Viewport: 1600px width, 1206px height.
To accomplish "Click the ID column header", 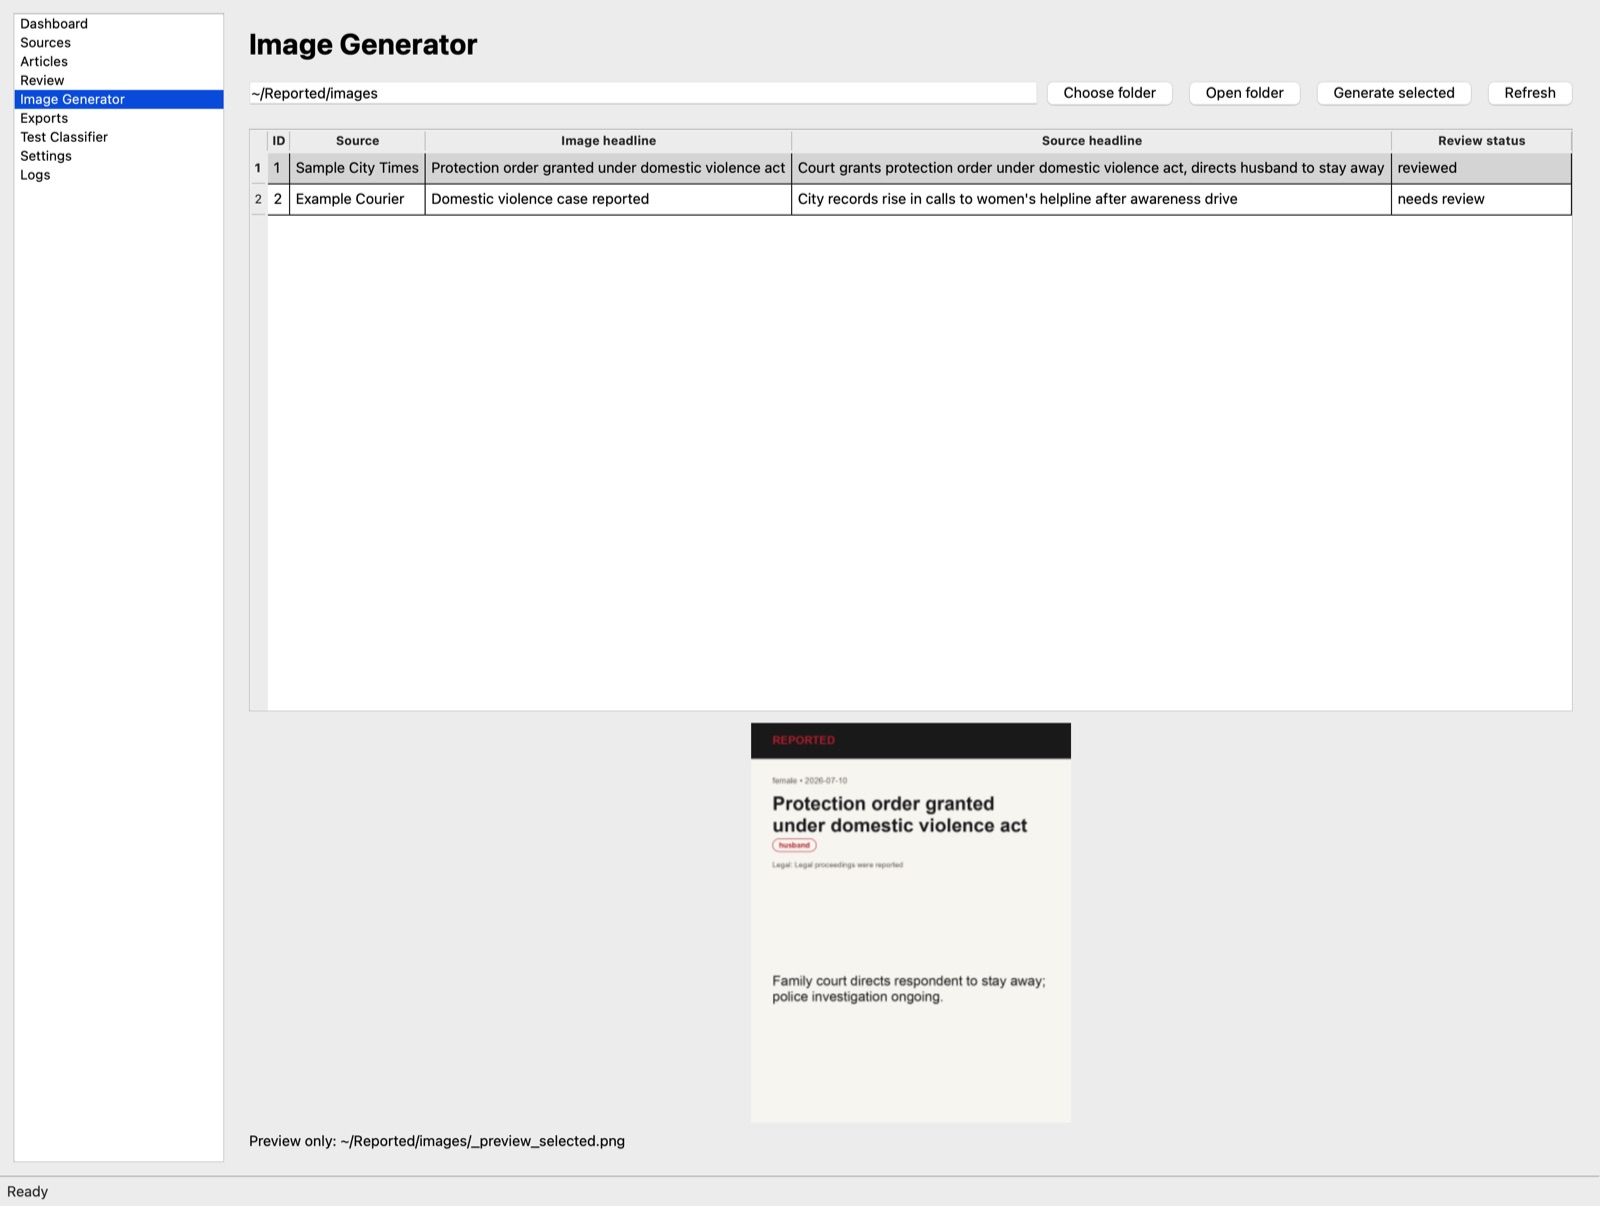I will click(278, 141).
